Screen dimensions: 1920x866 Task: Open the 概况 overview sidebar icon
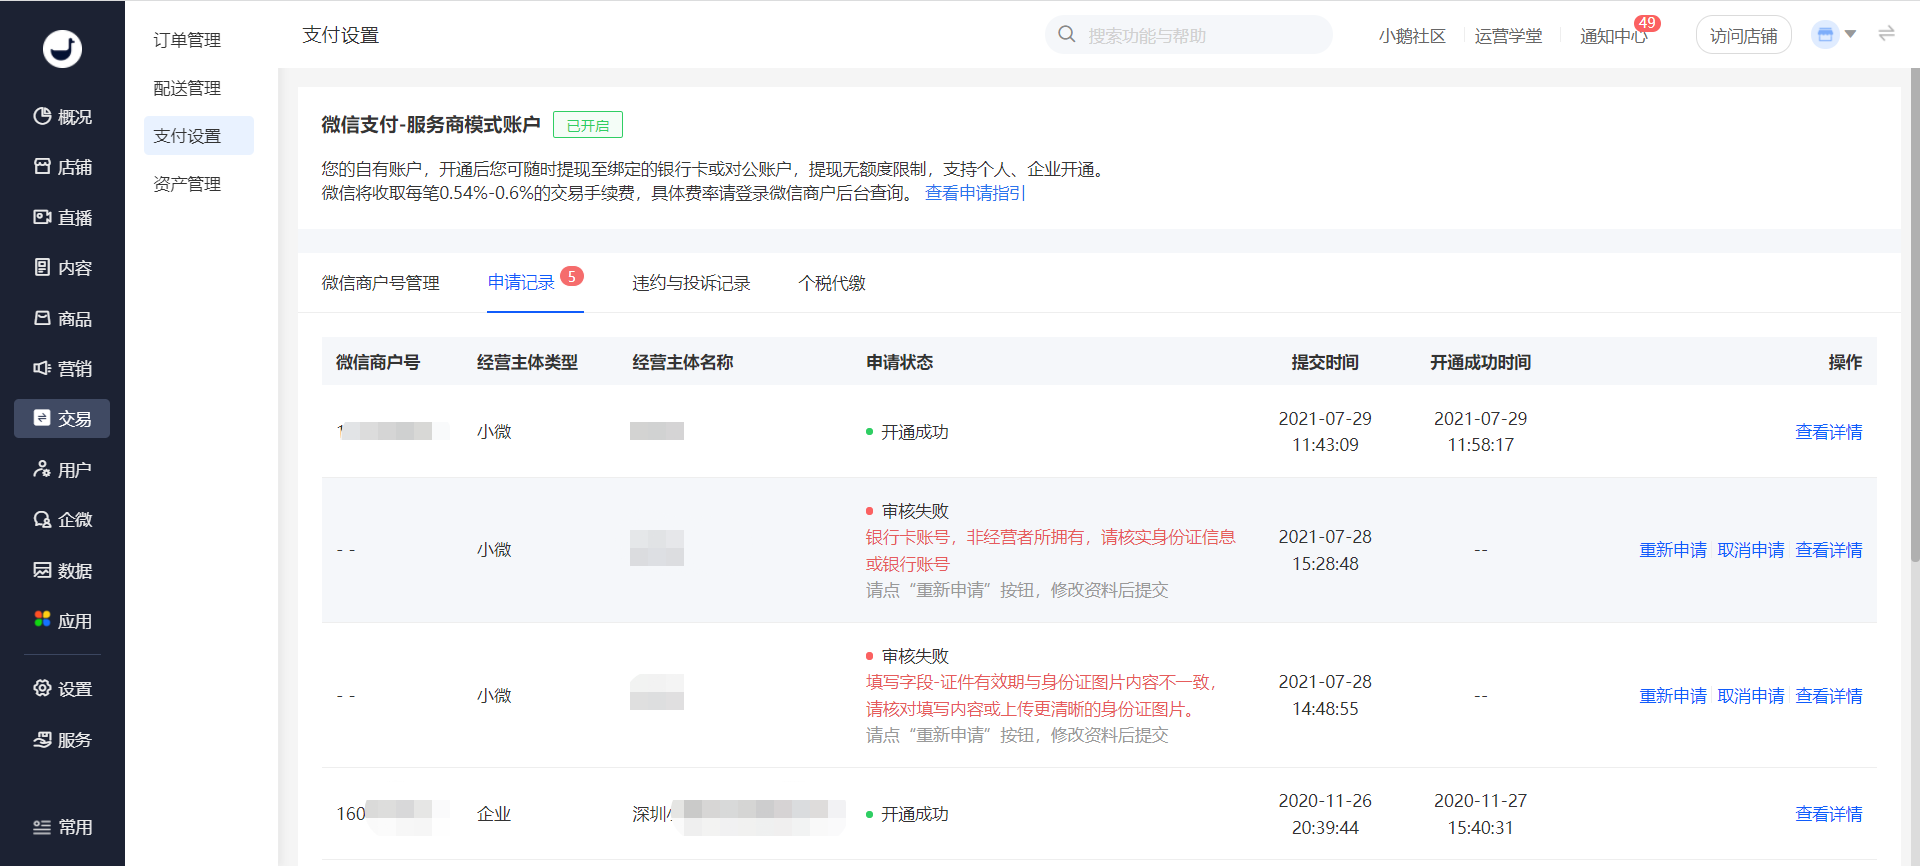coord(42,116)
